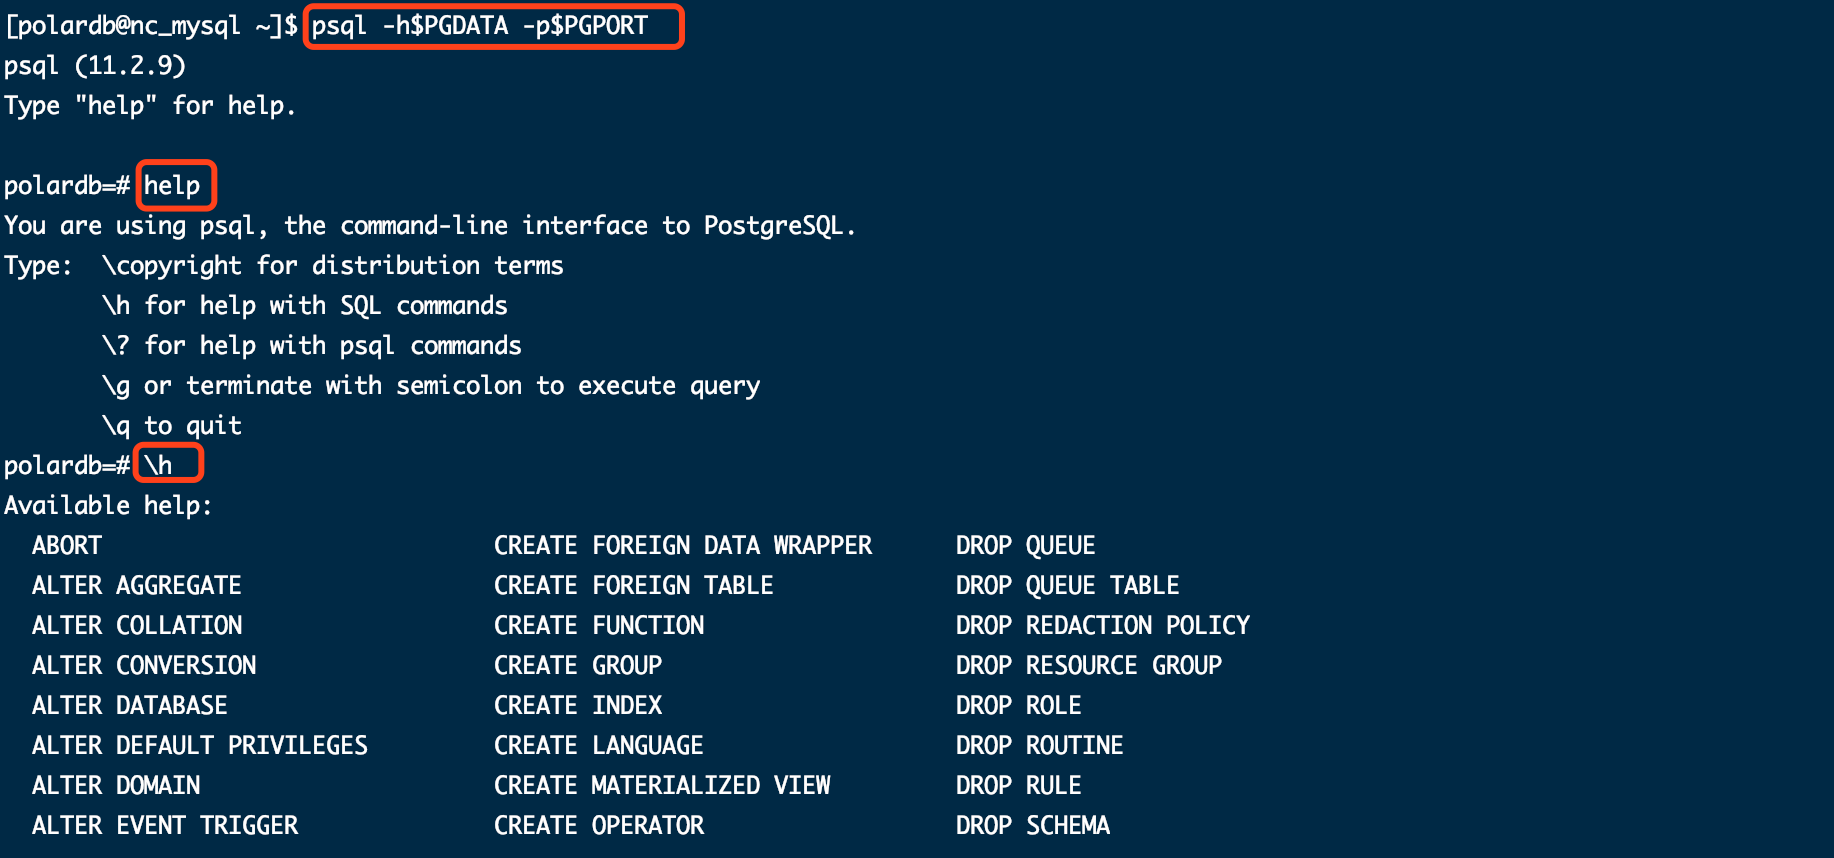
Task: Click the DROP QUEUE TABLE entry
Action: click(x=1068, y=586)
